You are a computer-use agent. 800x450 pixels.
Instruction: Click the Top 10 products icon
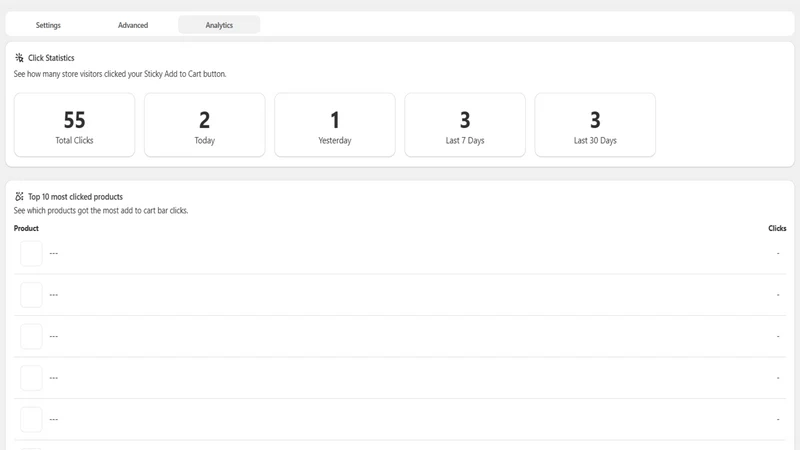point(19,196)
